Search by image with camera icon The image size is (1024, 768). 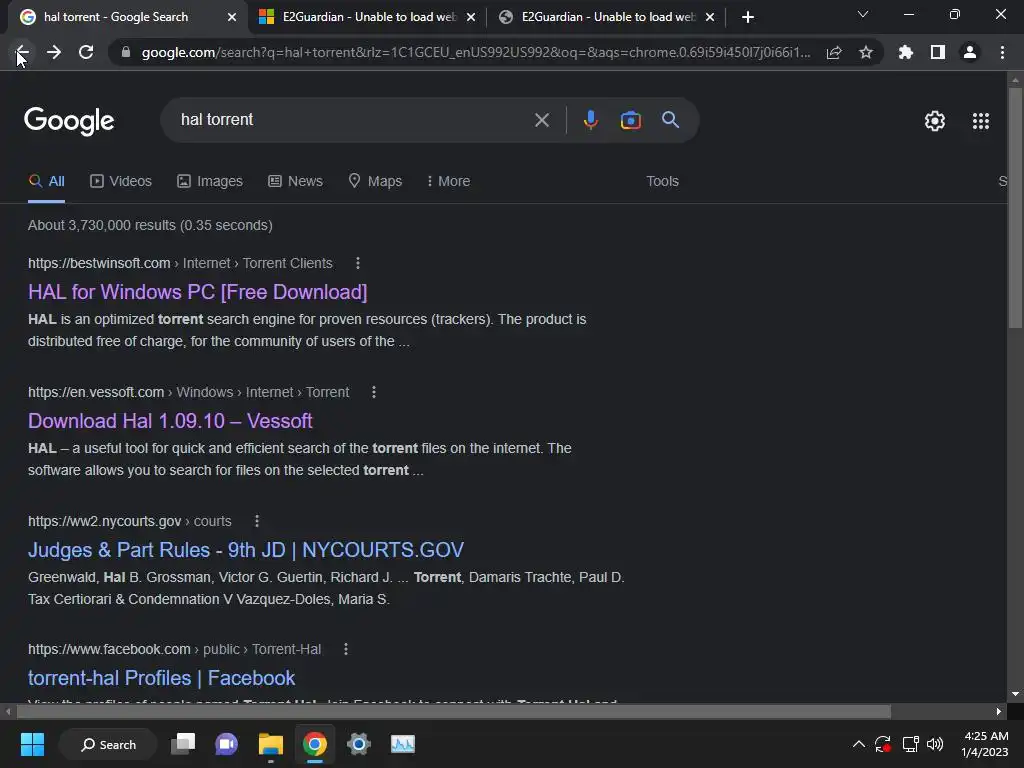pos(630,120)
